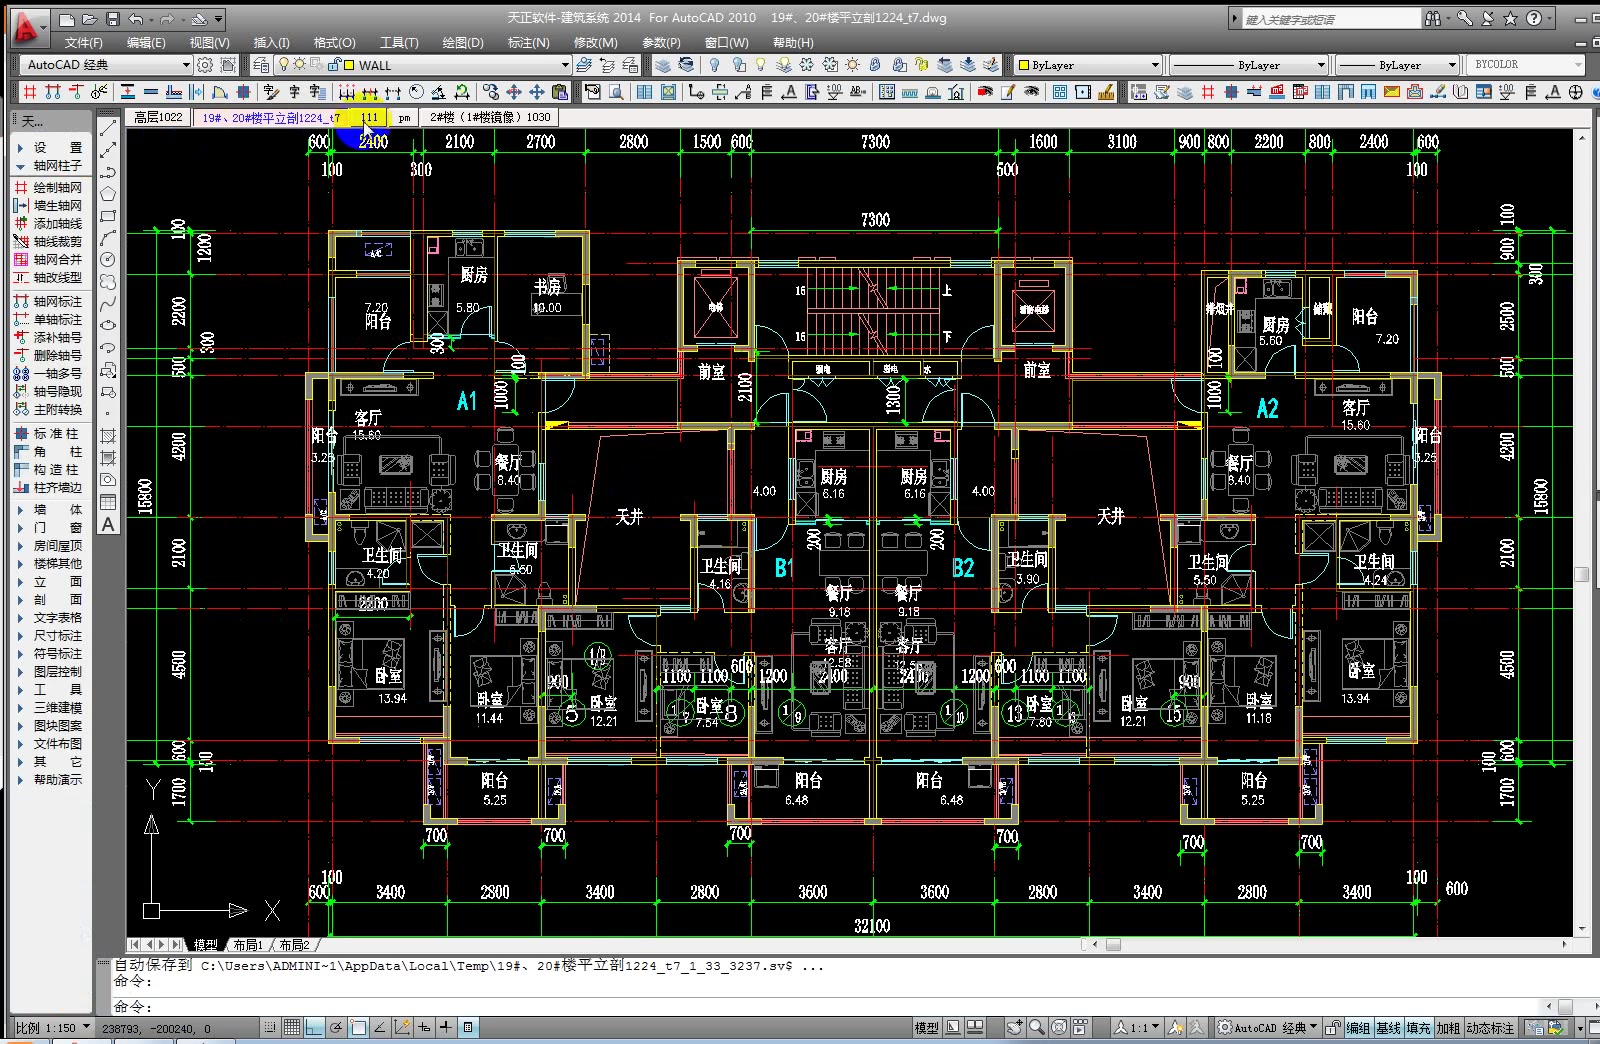Screen dimensions: 1600x1044
Task: Click the red eye view icon
Action: tap(985, 92)
